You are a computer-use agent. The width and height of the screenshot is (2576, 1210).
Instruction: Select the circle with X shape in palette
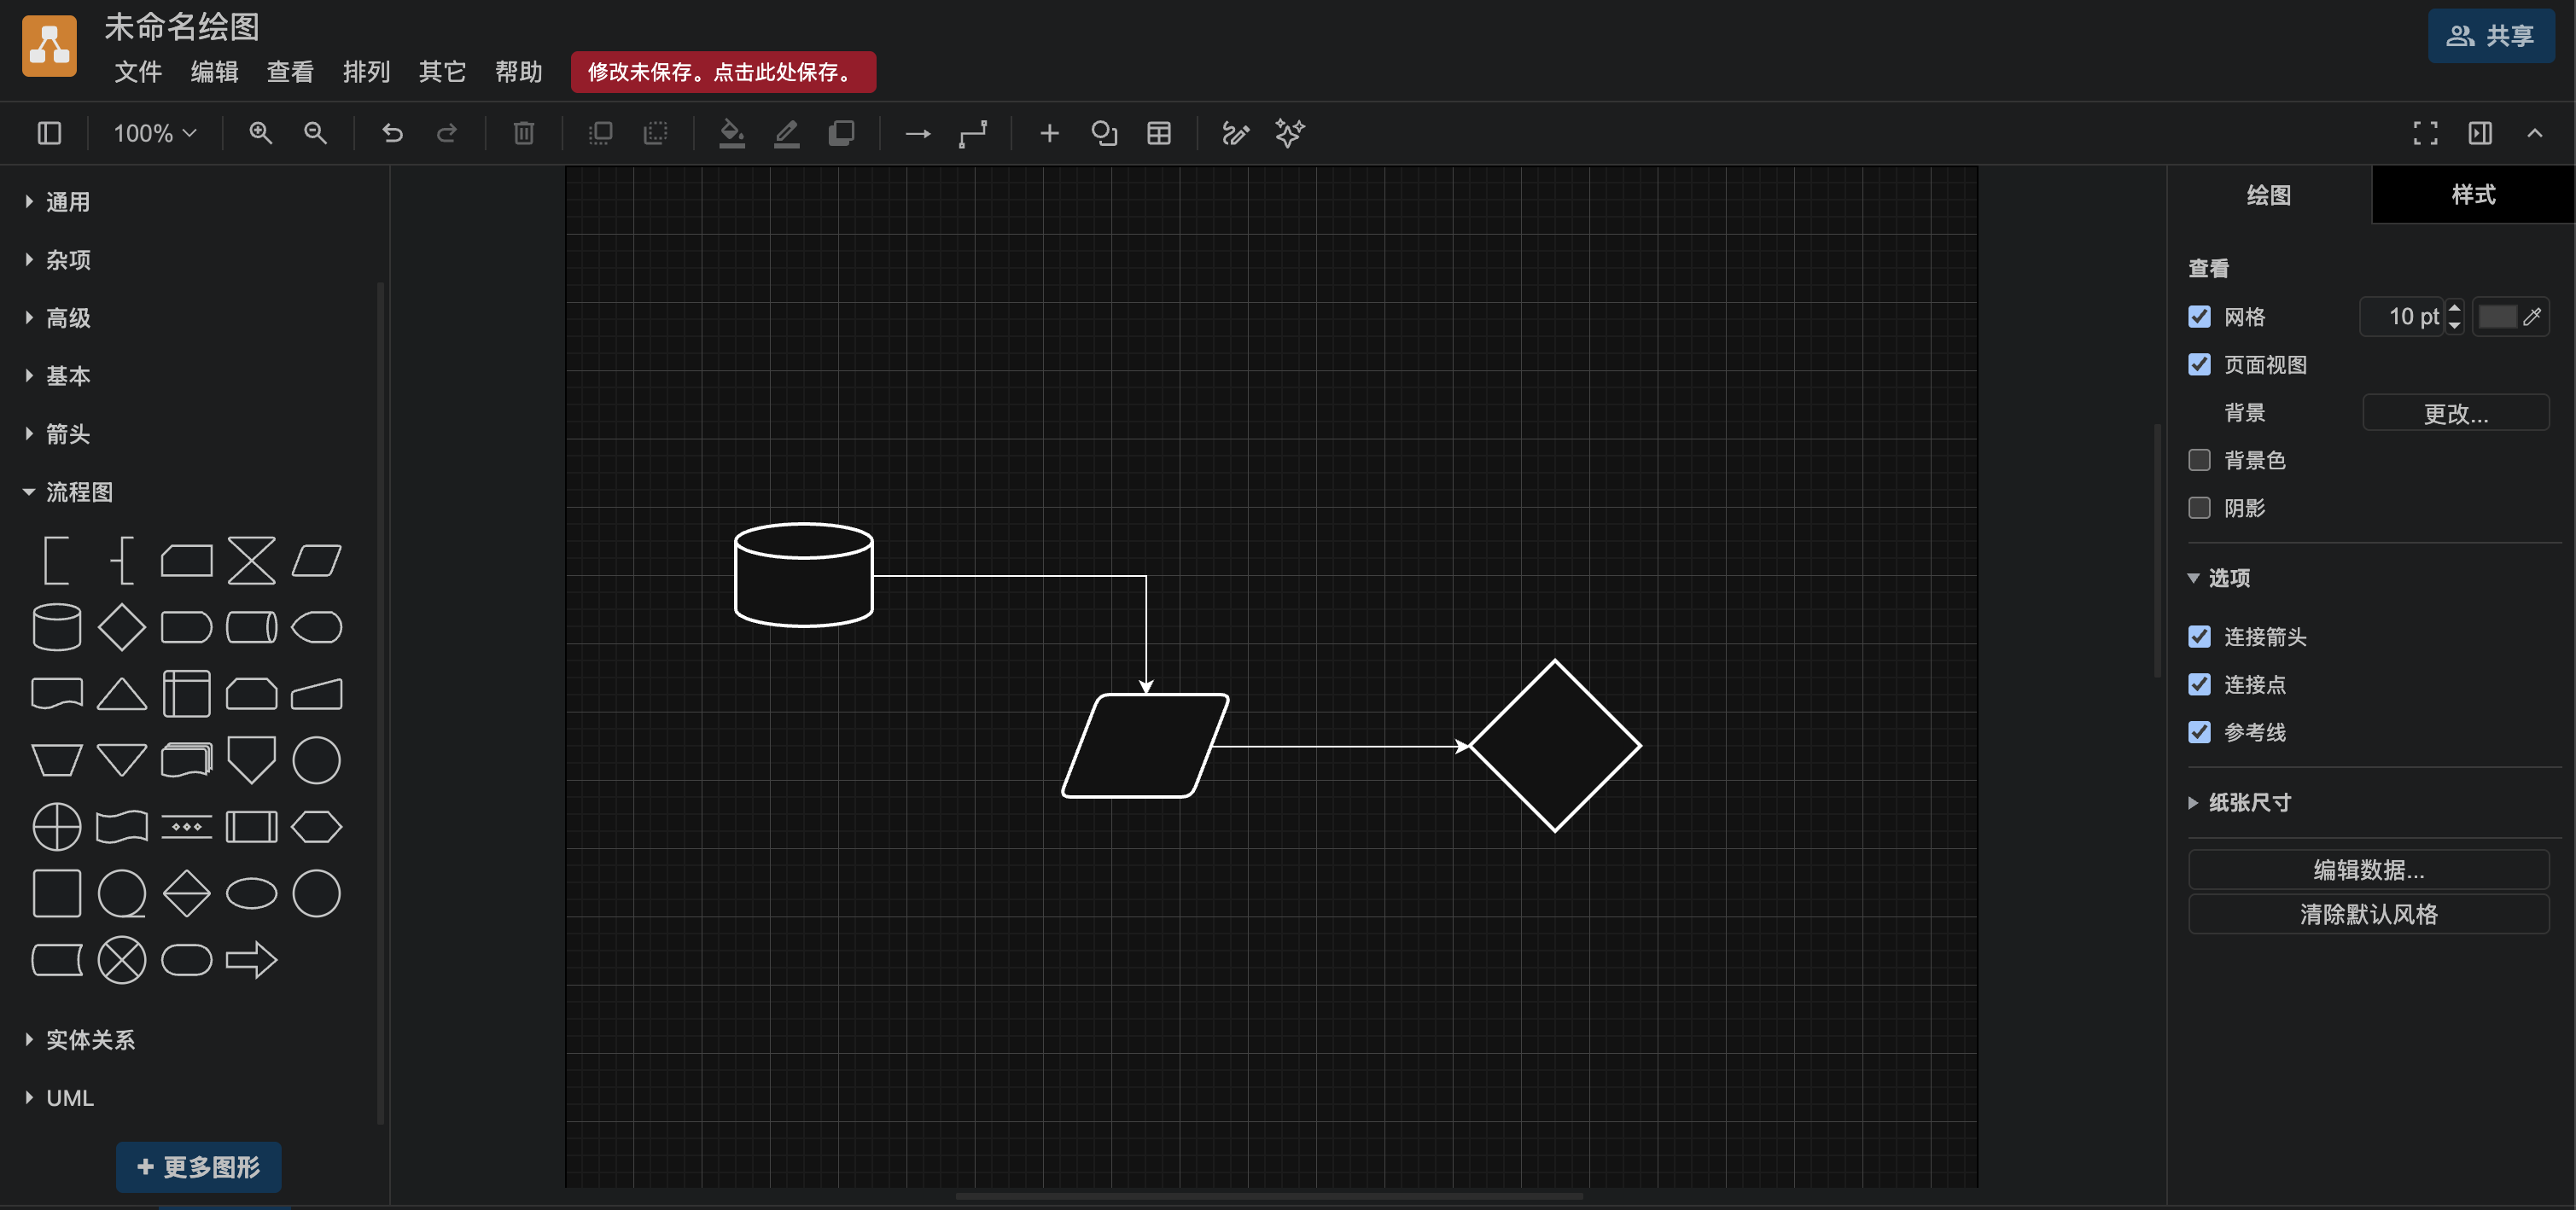pos(122,960)
